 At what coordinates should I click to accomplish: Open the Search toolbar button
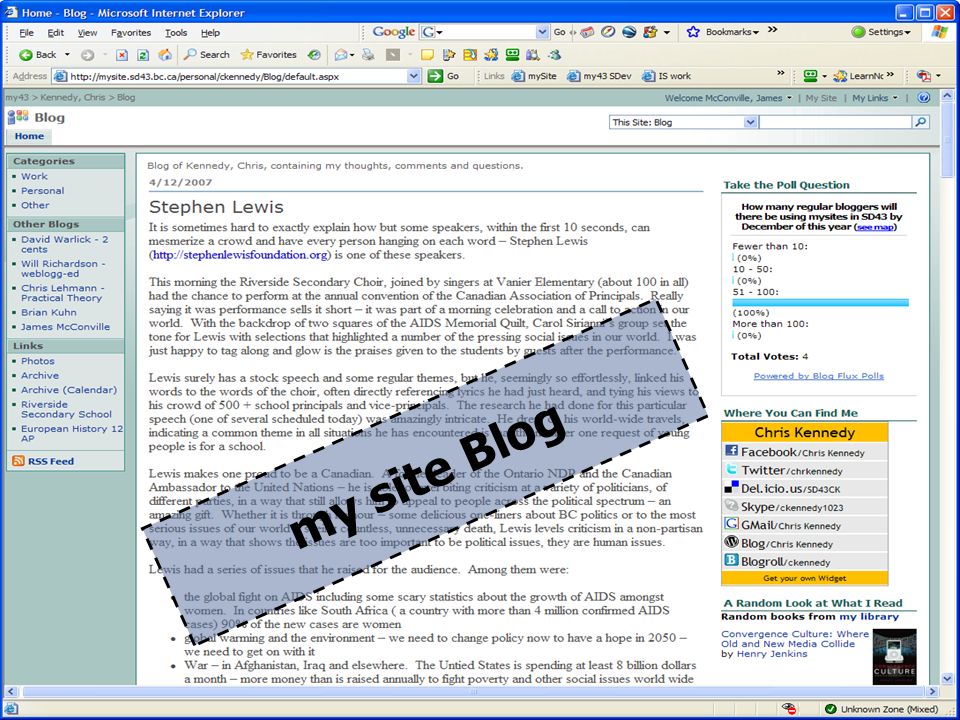click(207, 55)
